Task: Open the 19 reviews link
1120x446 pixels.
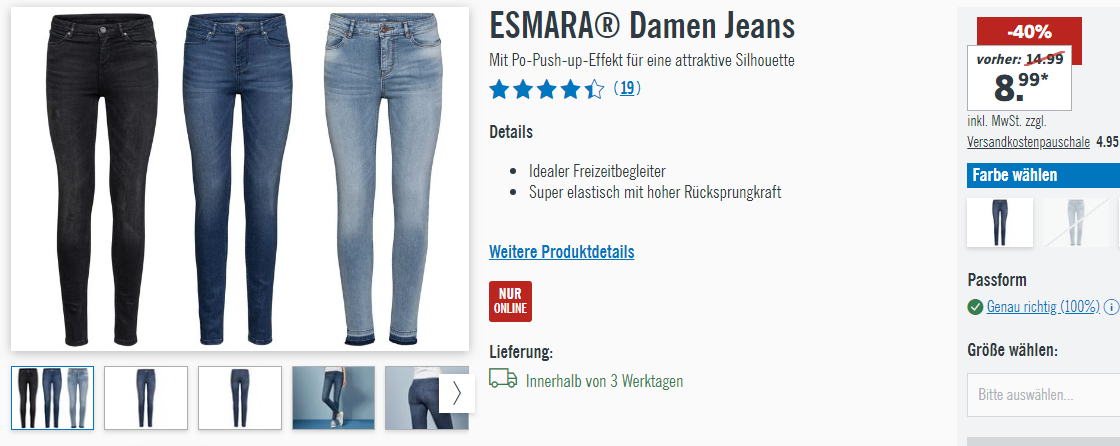Action: pyautogui.click(x=626, y=89)
